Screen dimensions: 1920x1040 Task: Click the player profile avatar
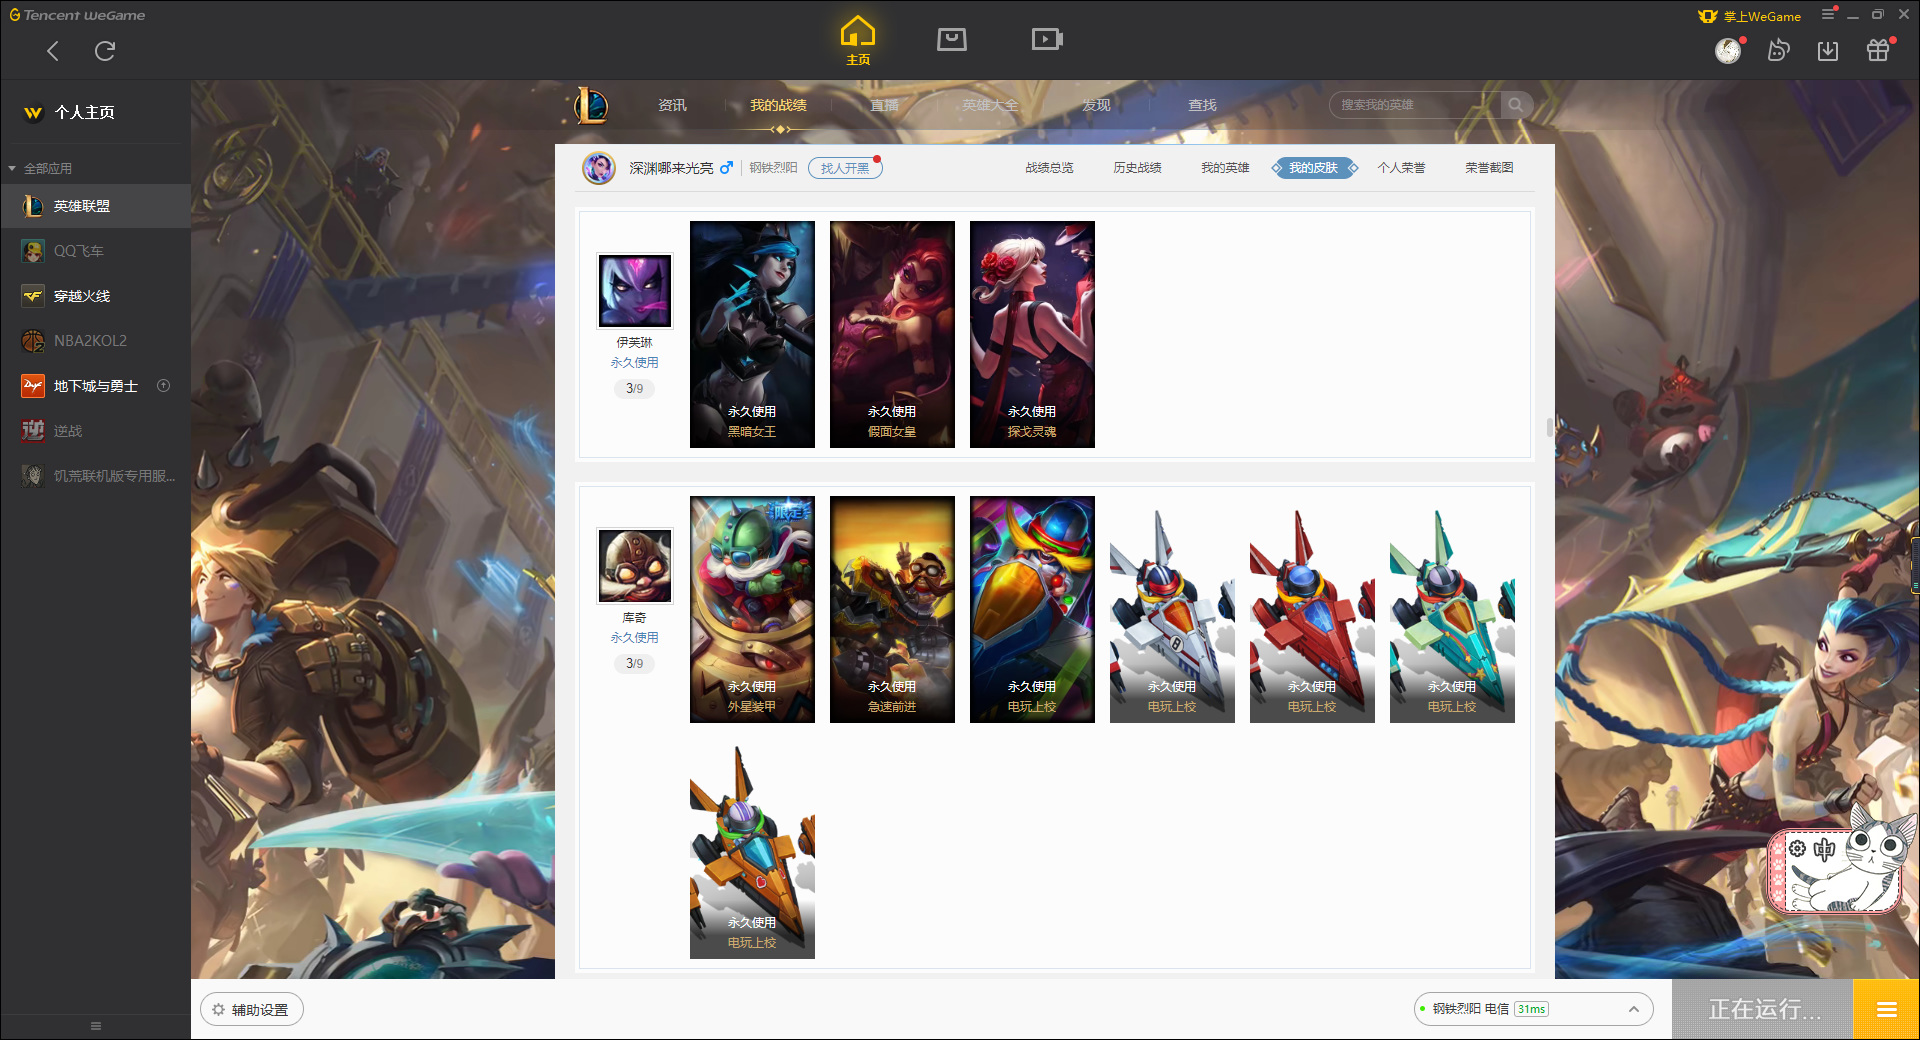(x=599, y=168)
